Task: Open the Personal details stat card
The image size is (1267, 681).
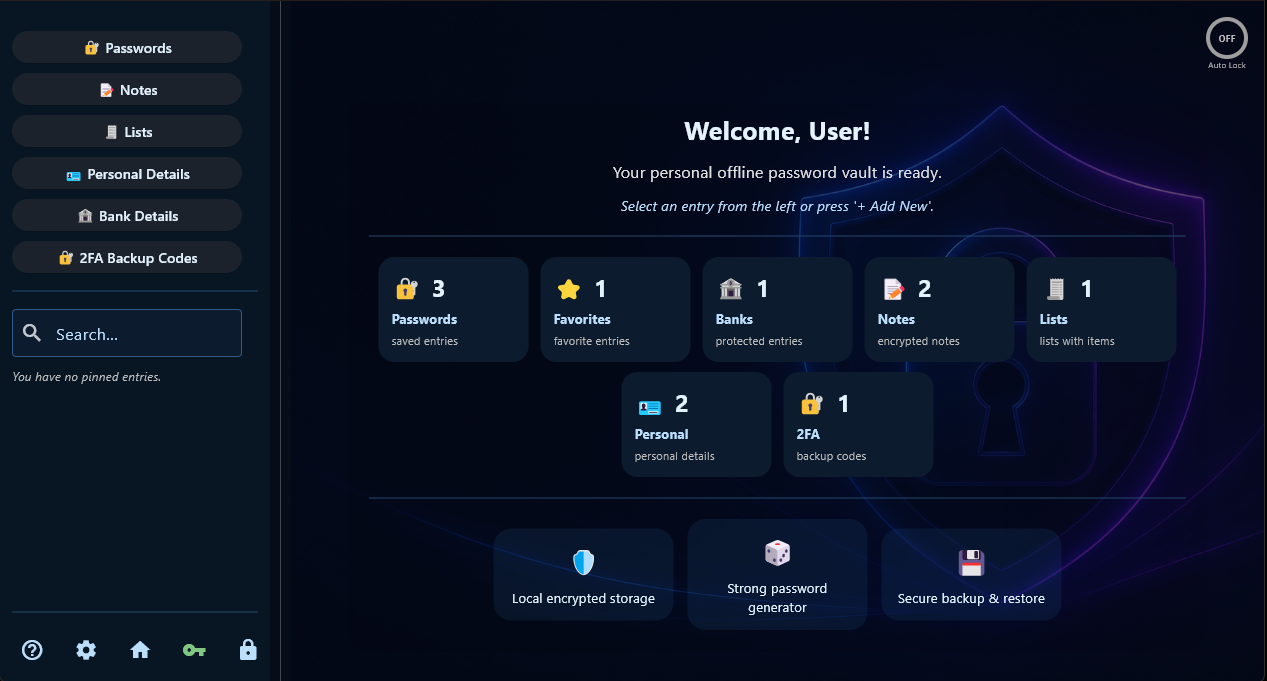Action: (x=696, y=424)
